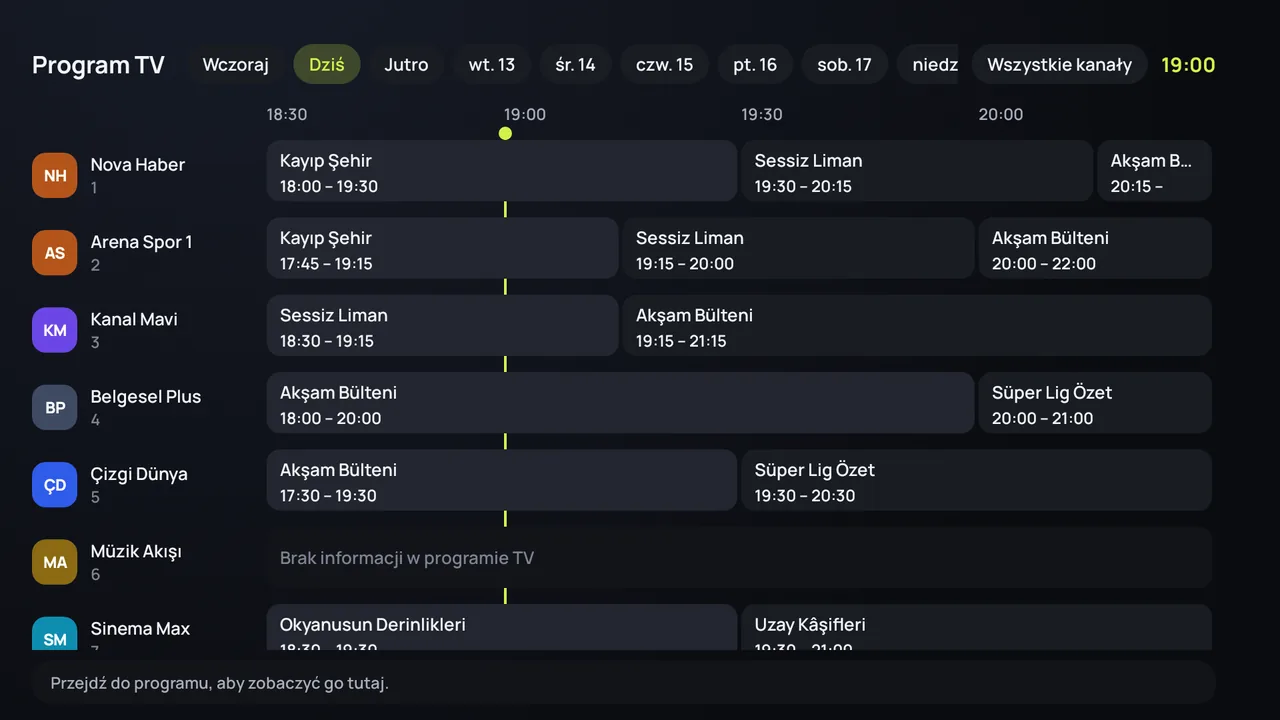The height and width of the screenshot is (720, 1280).
Task: Click the Brak informacji w programie TV row
Action: pyautogui.click(x=739, y=558)
